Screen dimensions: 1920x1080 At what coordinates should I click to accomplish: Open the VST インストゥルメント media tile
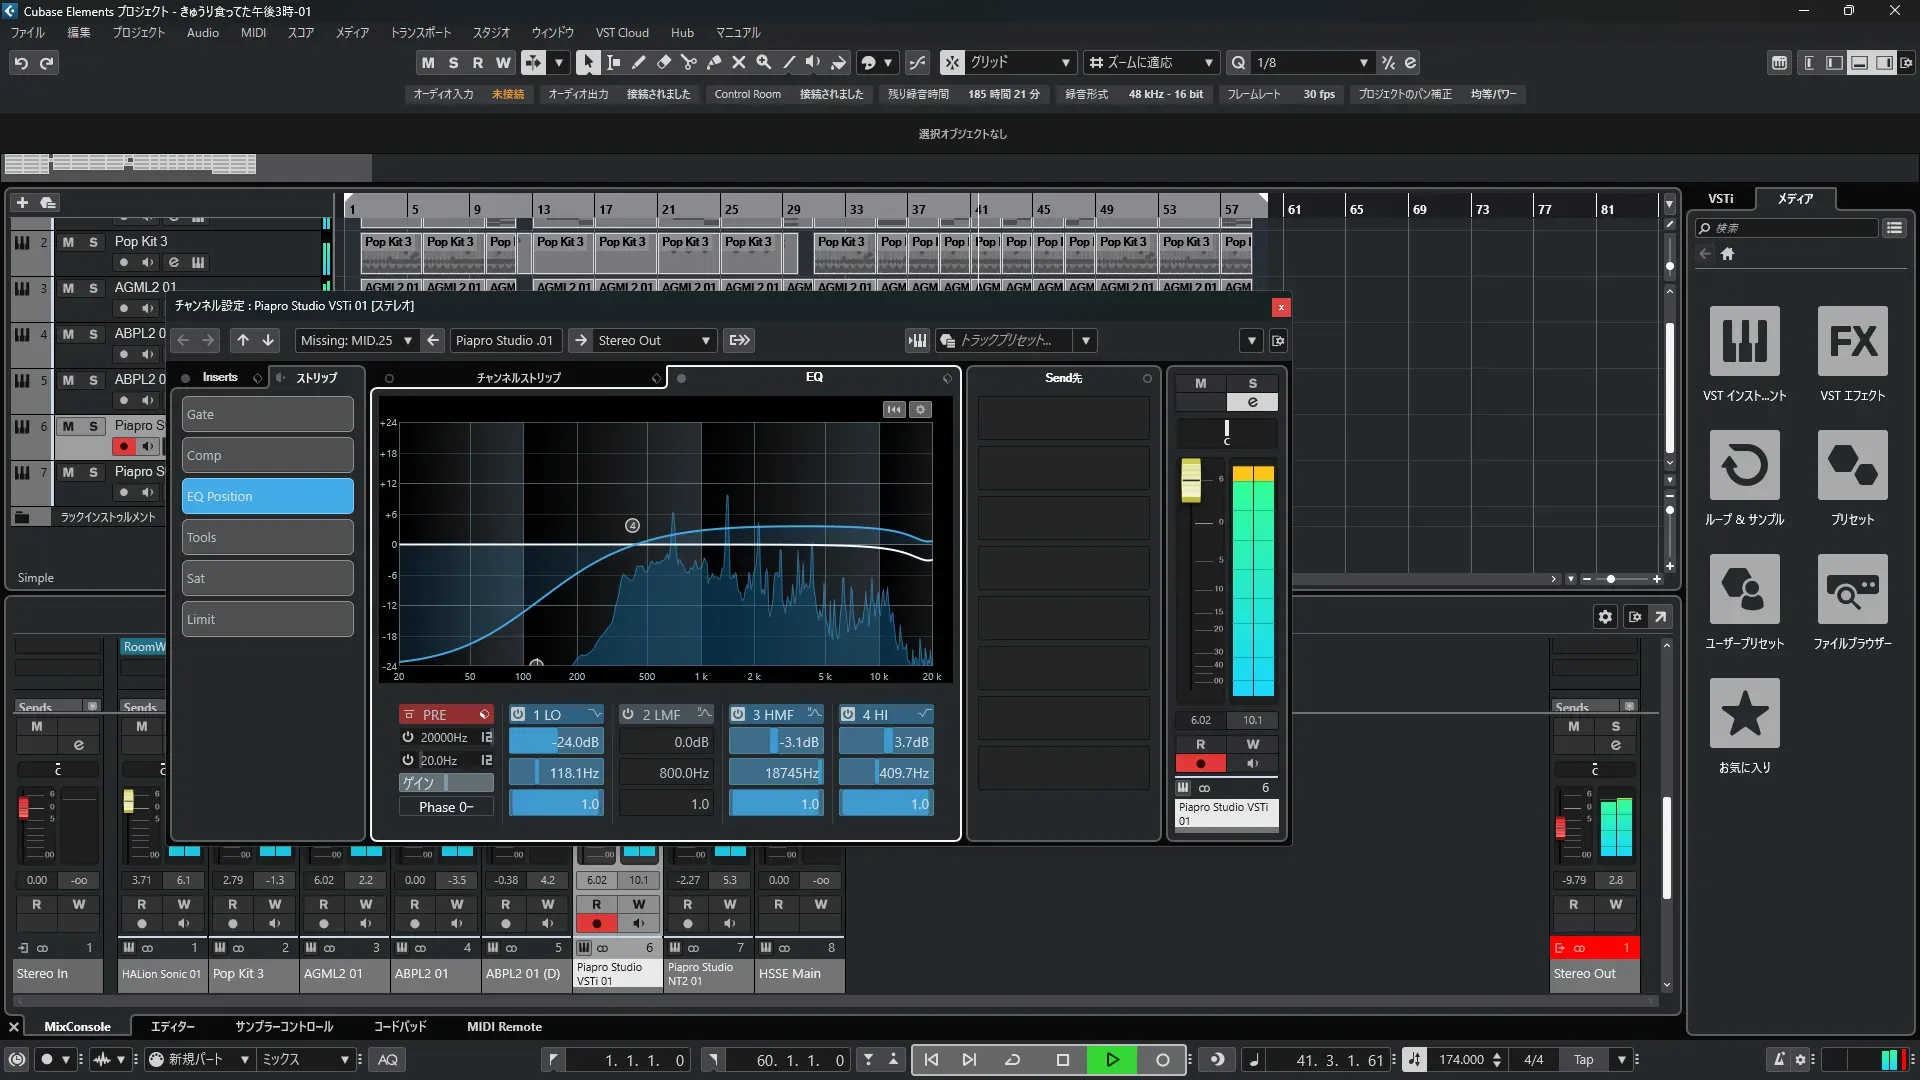point(1744,342)
